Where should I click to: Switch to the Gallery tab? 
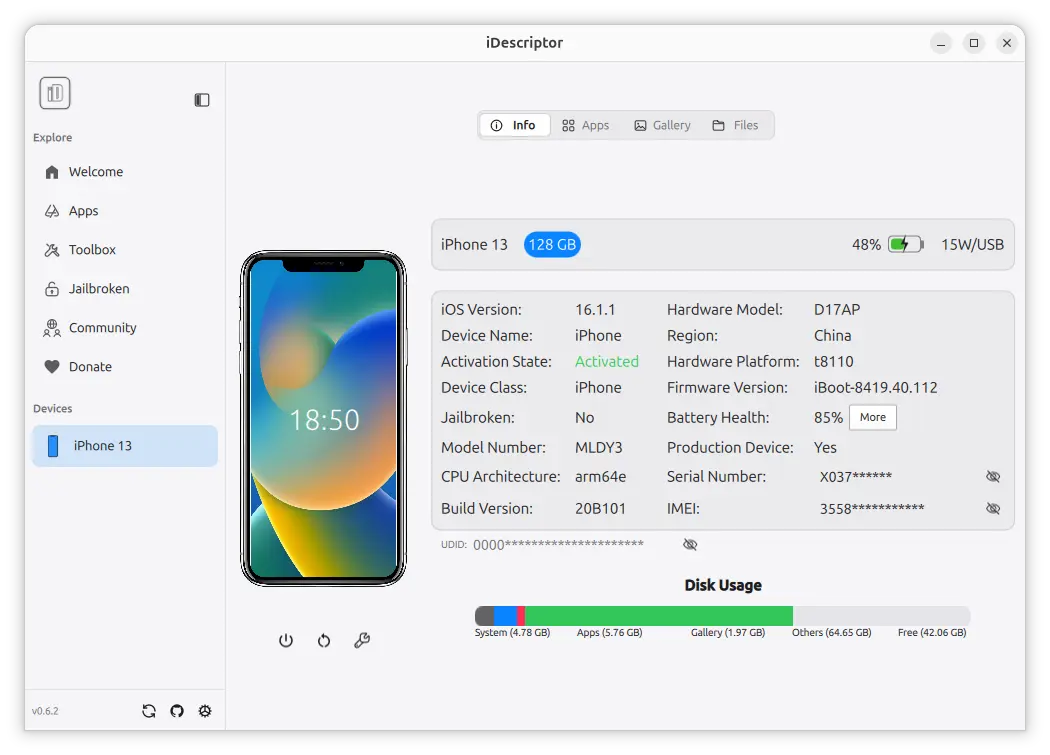pos(662,125)
